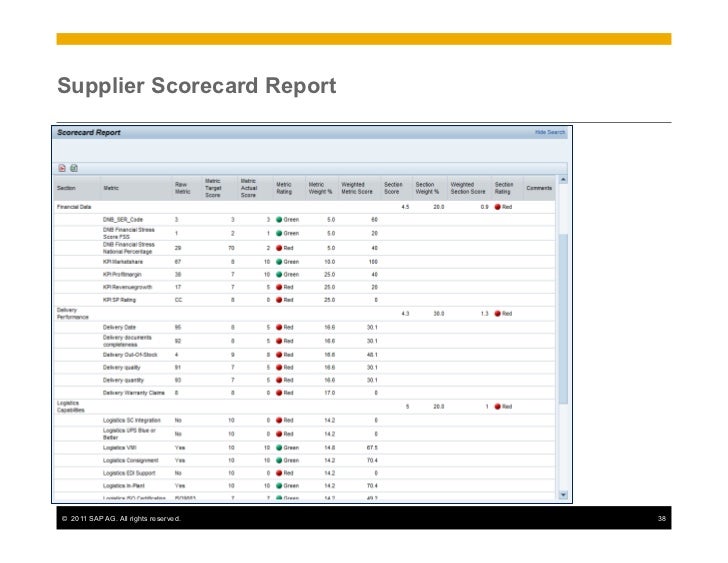
Task: Click the green rating icon for Logistics VMI
Action: pos(279,448)
